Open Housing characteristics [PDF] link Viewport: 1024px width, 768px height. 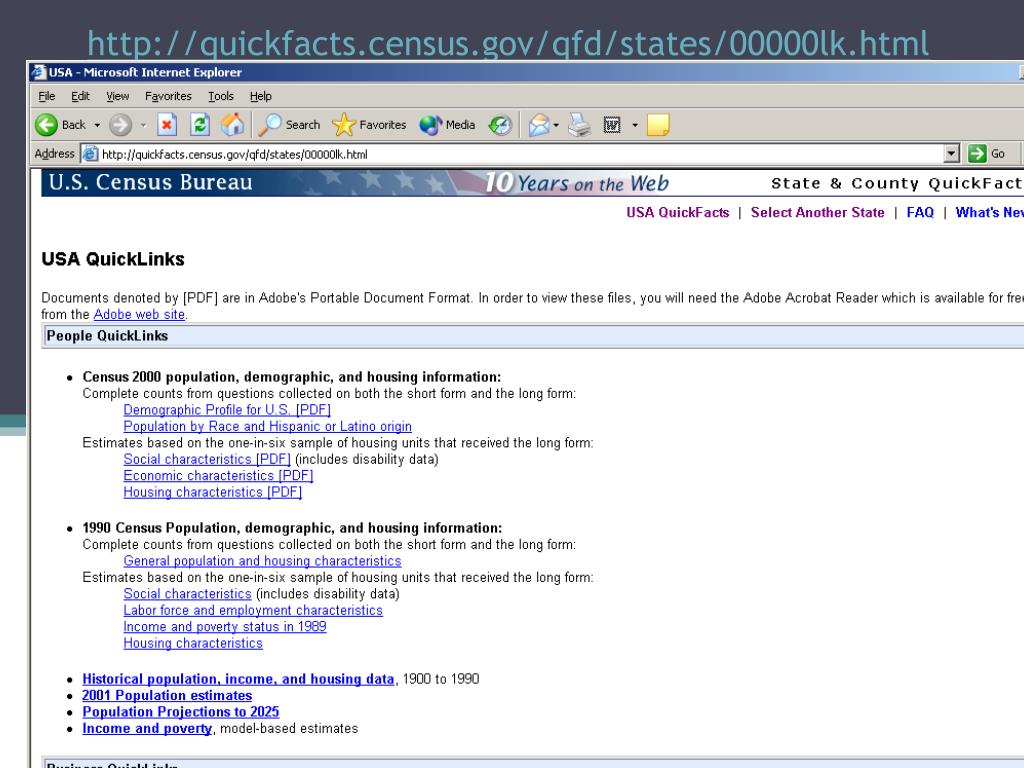pyautogui.click(x=212, y=492)
